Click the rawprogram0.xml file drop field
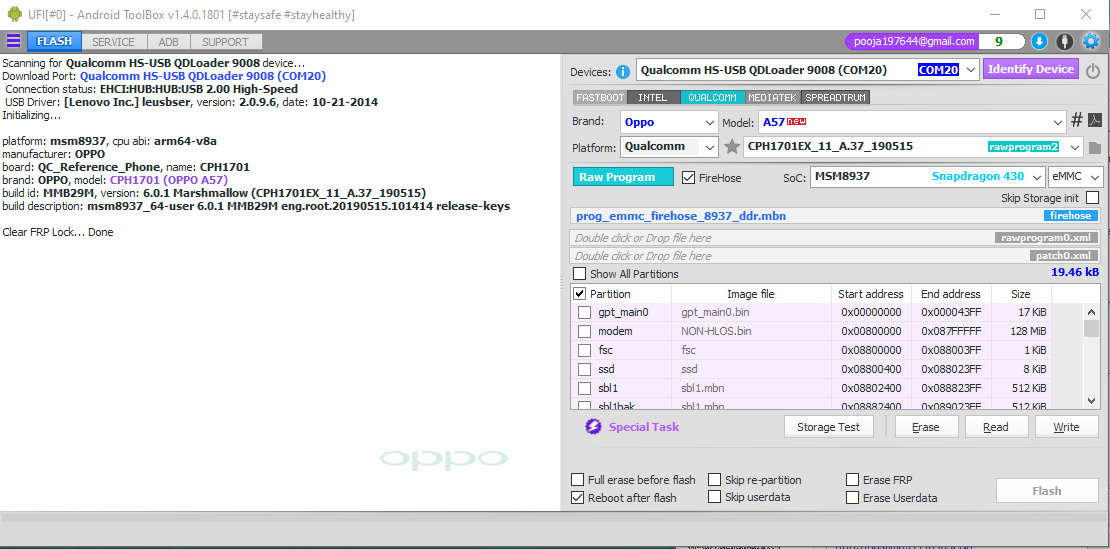The width and height of the screenshot is (1110, 549). point(835,238)
